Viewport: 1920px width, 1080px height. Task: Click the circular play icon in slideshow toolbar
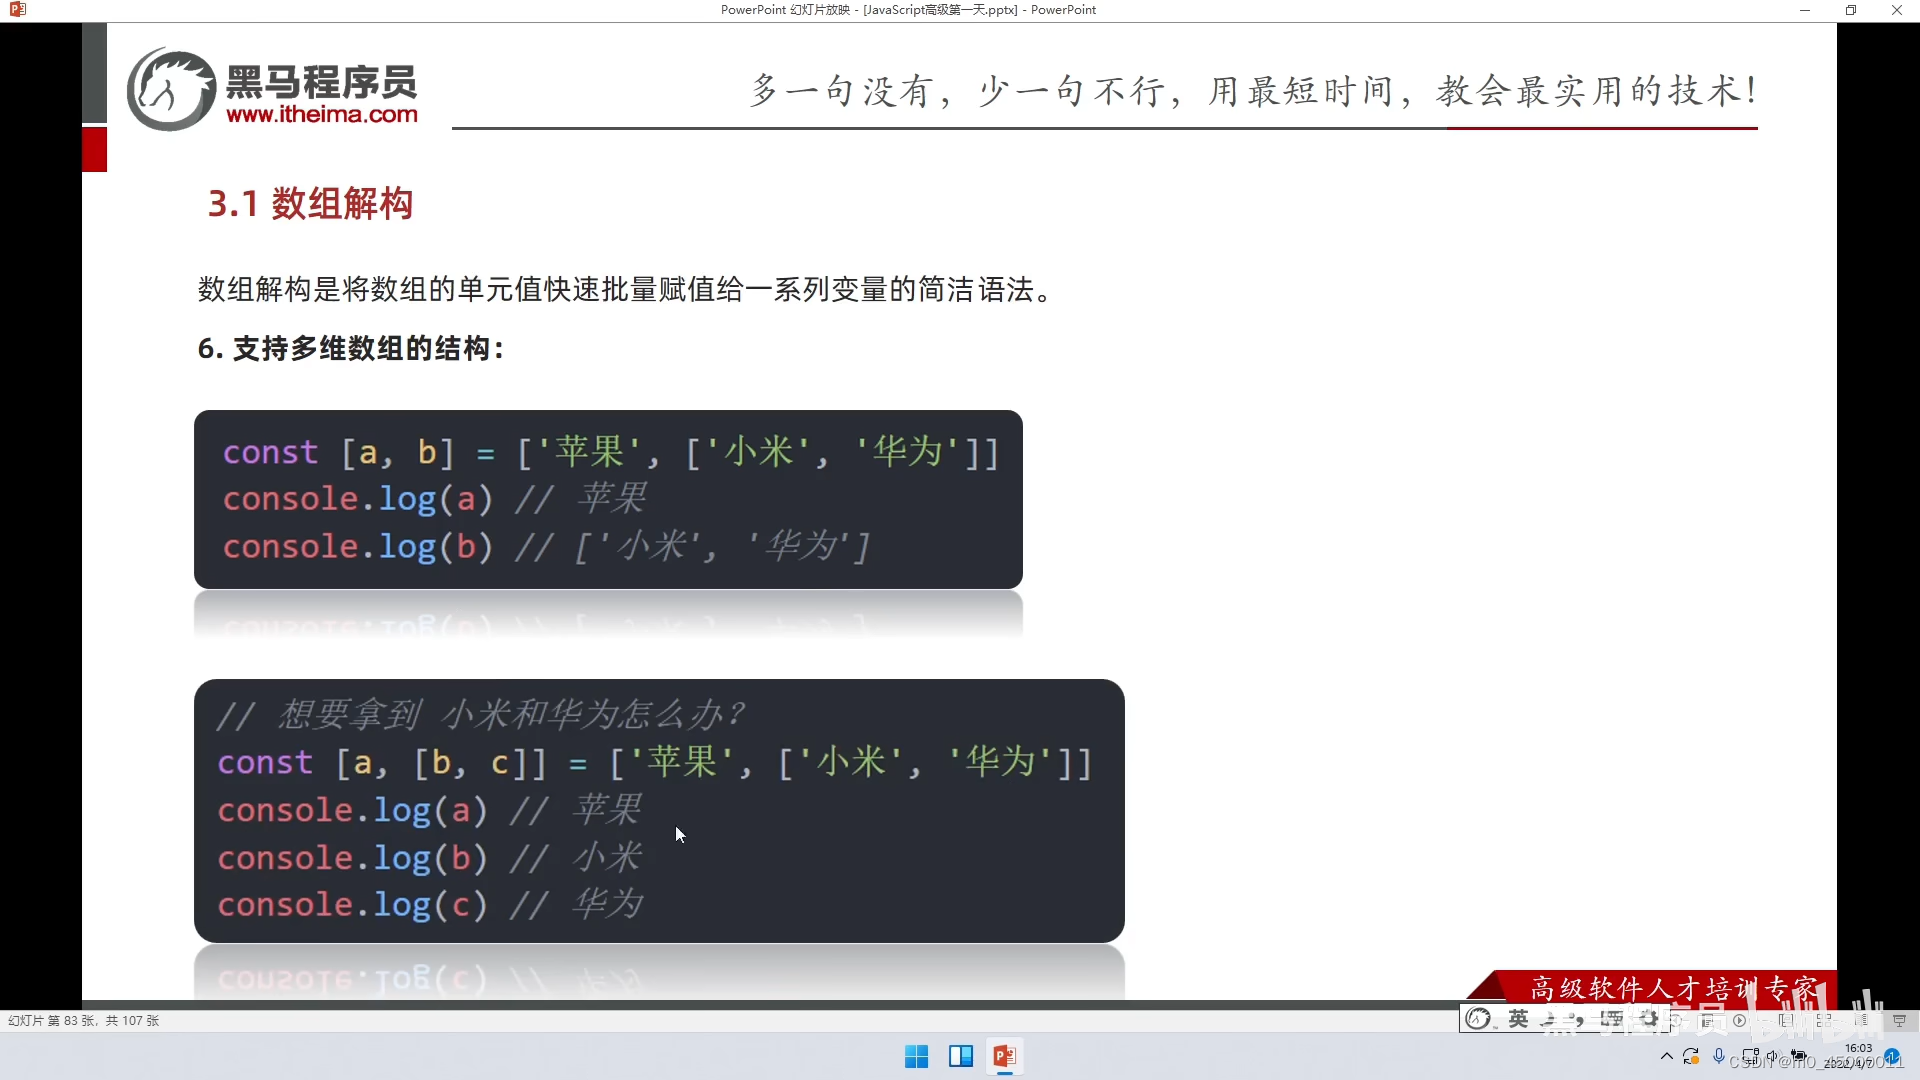(x=1739, y=1020)
